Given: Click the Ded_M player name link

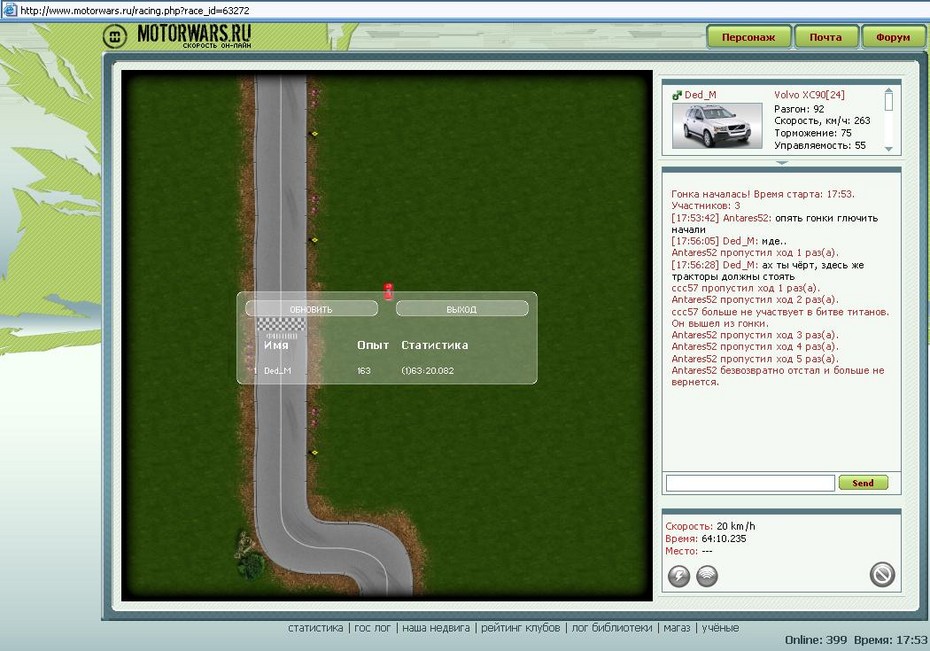Looking at the screenshot, I should point(700,95).
